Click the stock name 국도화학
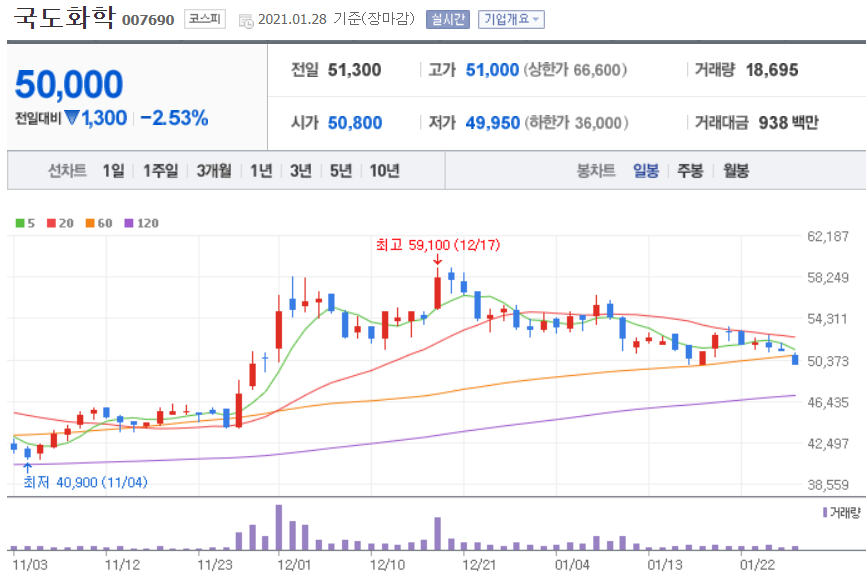This screenshot has height=578, width=866. click(x=64, y=18)
